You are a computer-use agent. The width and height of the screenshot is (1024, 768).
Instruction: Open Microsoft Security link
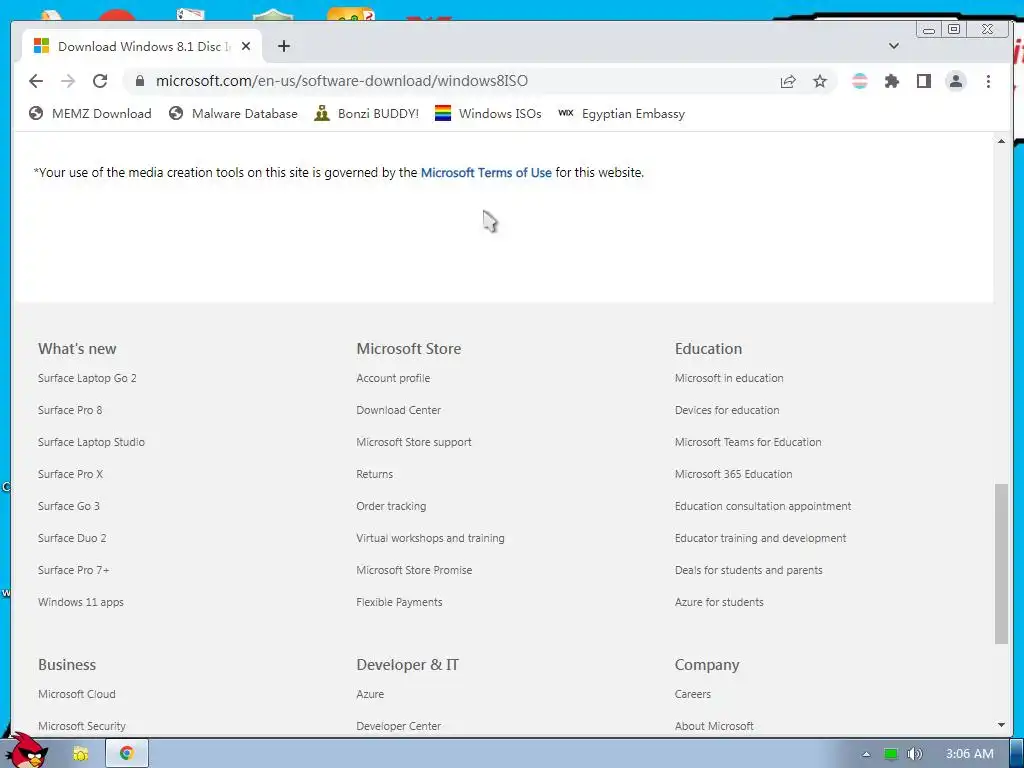coord(82,726)
